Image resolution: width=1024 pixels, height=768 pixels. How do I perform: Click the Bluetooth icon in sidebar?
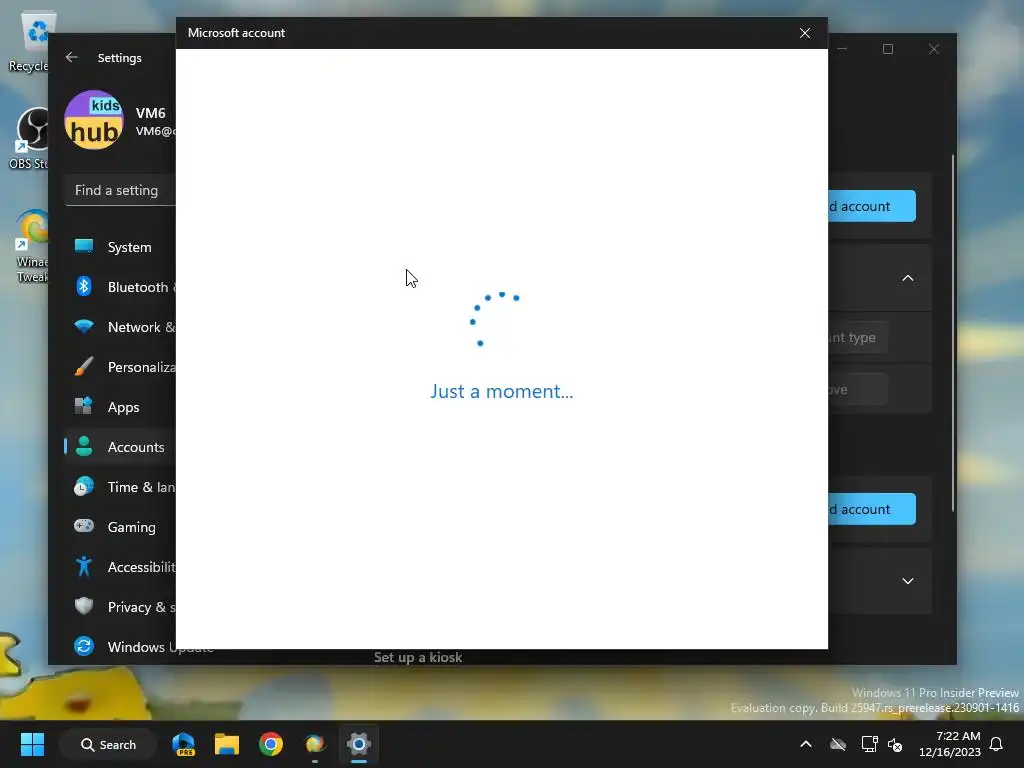tap(84, 286)
